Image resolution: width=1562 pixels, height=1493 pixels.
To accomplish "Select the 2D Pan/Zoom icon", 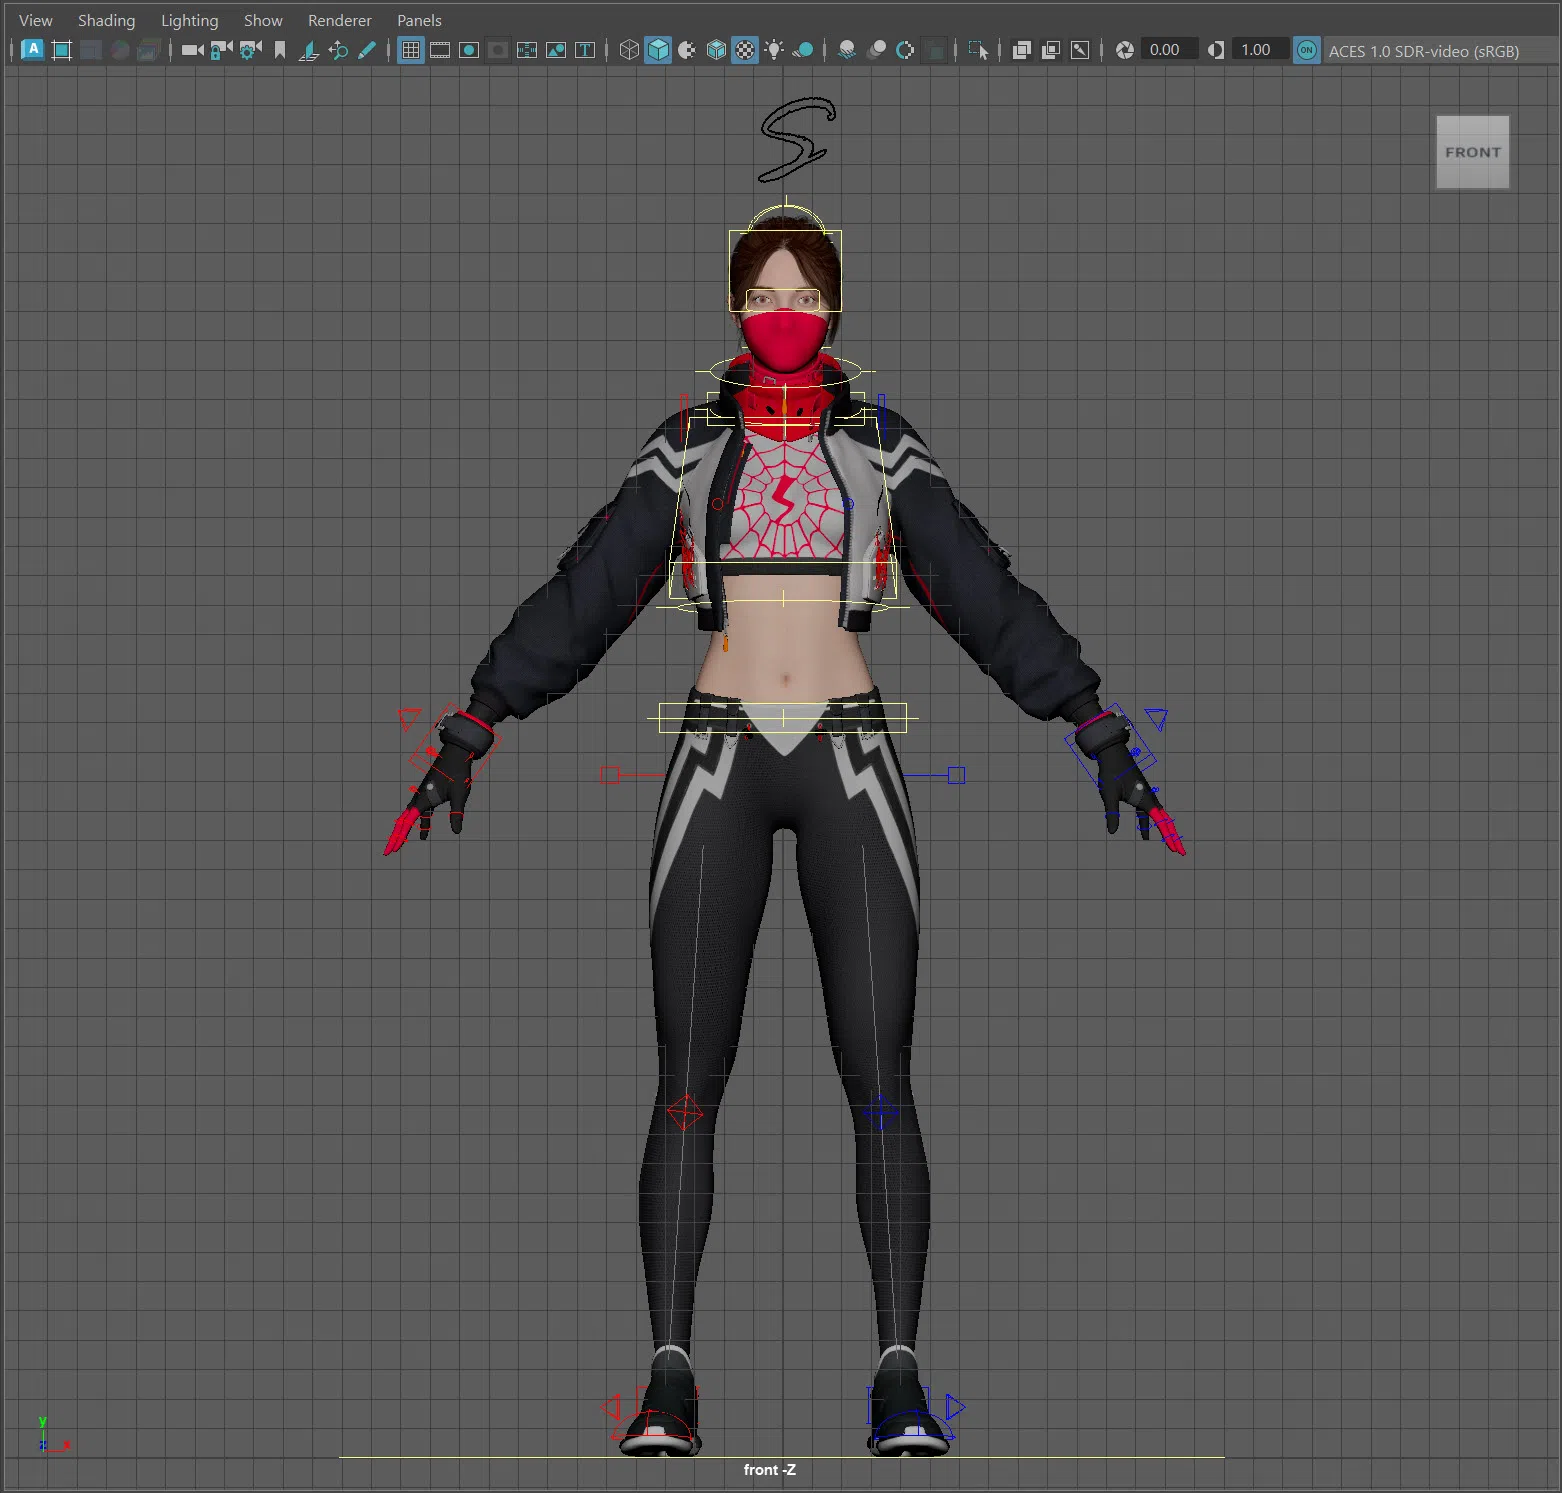I will (338, 50).
